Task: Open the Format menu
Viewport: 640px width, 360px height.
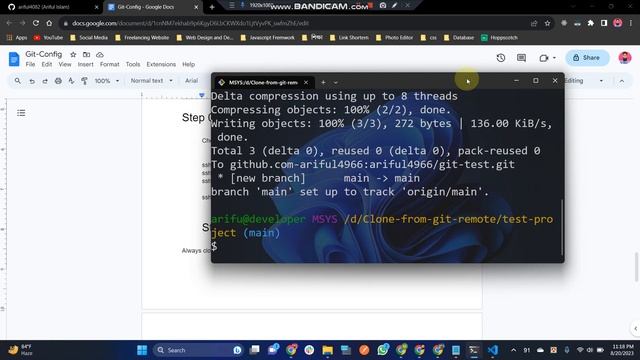Action: (x=109, y=64)
